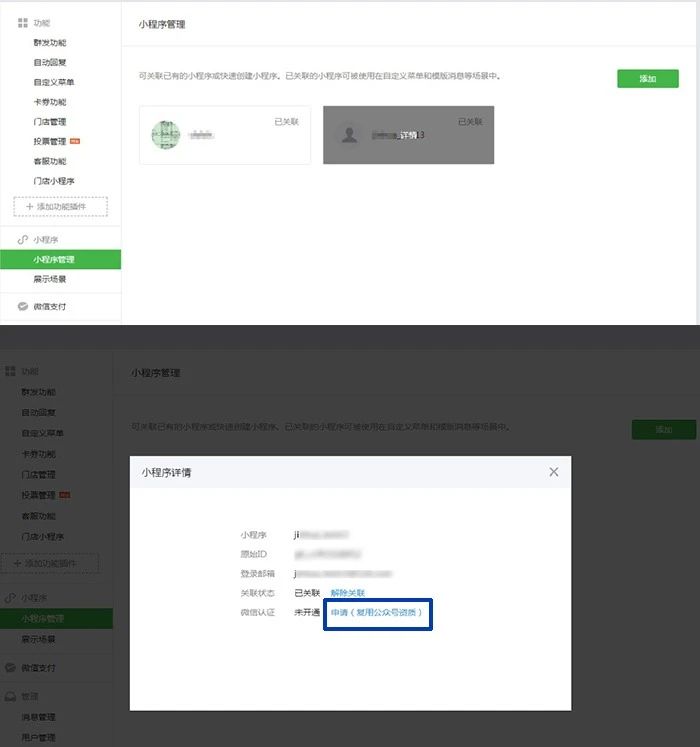Click the 功能 grid icon in sidebar

pos(22,23)
